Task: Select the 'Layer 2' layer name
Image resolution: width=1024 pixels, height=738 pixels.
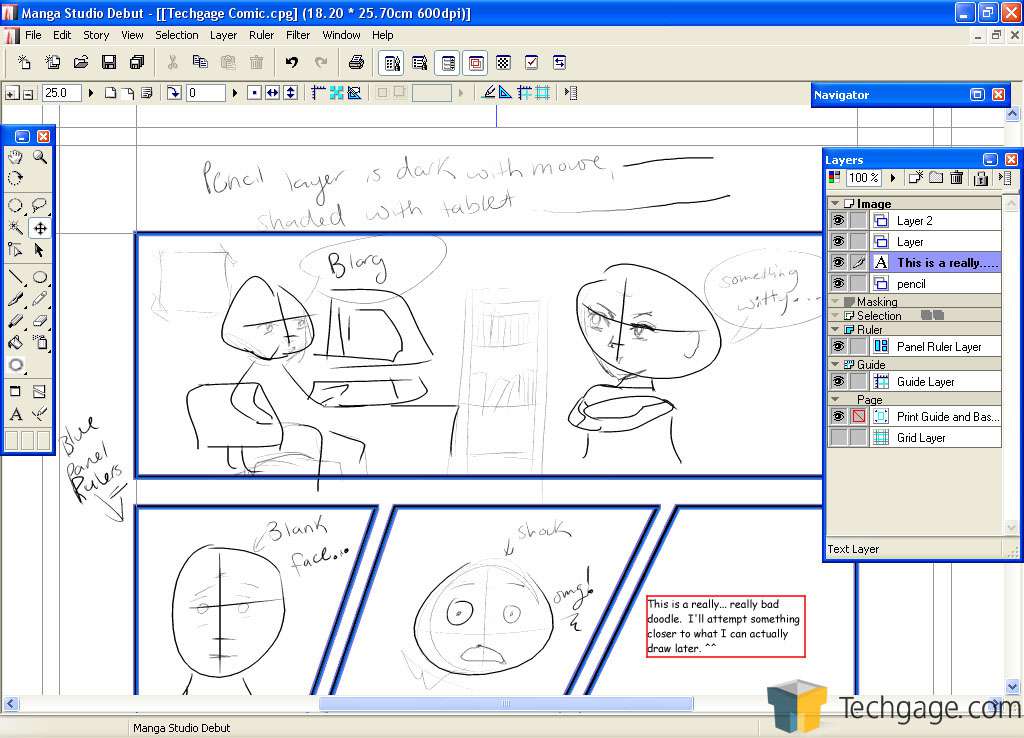Action: pos(914,221)
